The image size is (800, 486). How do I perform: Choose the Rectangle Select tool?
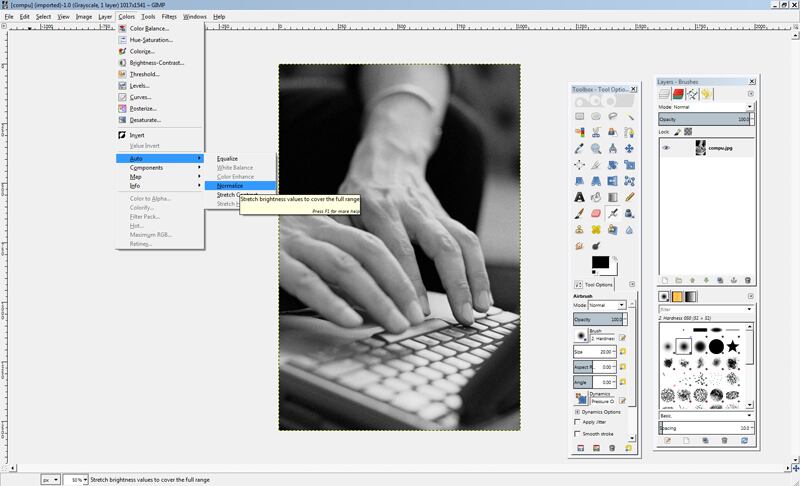(x=579, y=116)
